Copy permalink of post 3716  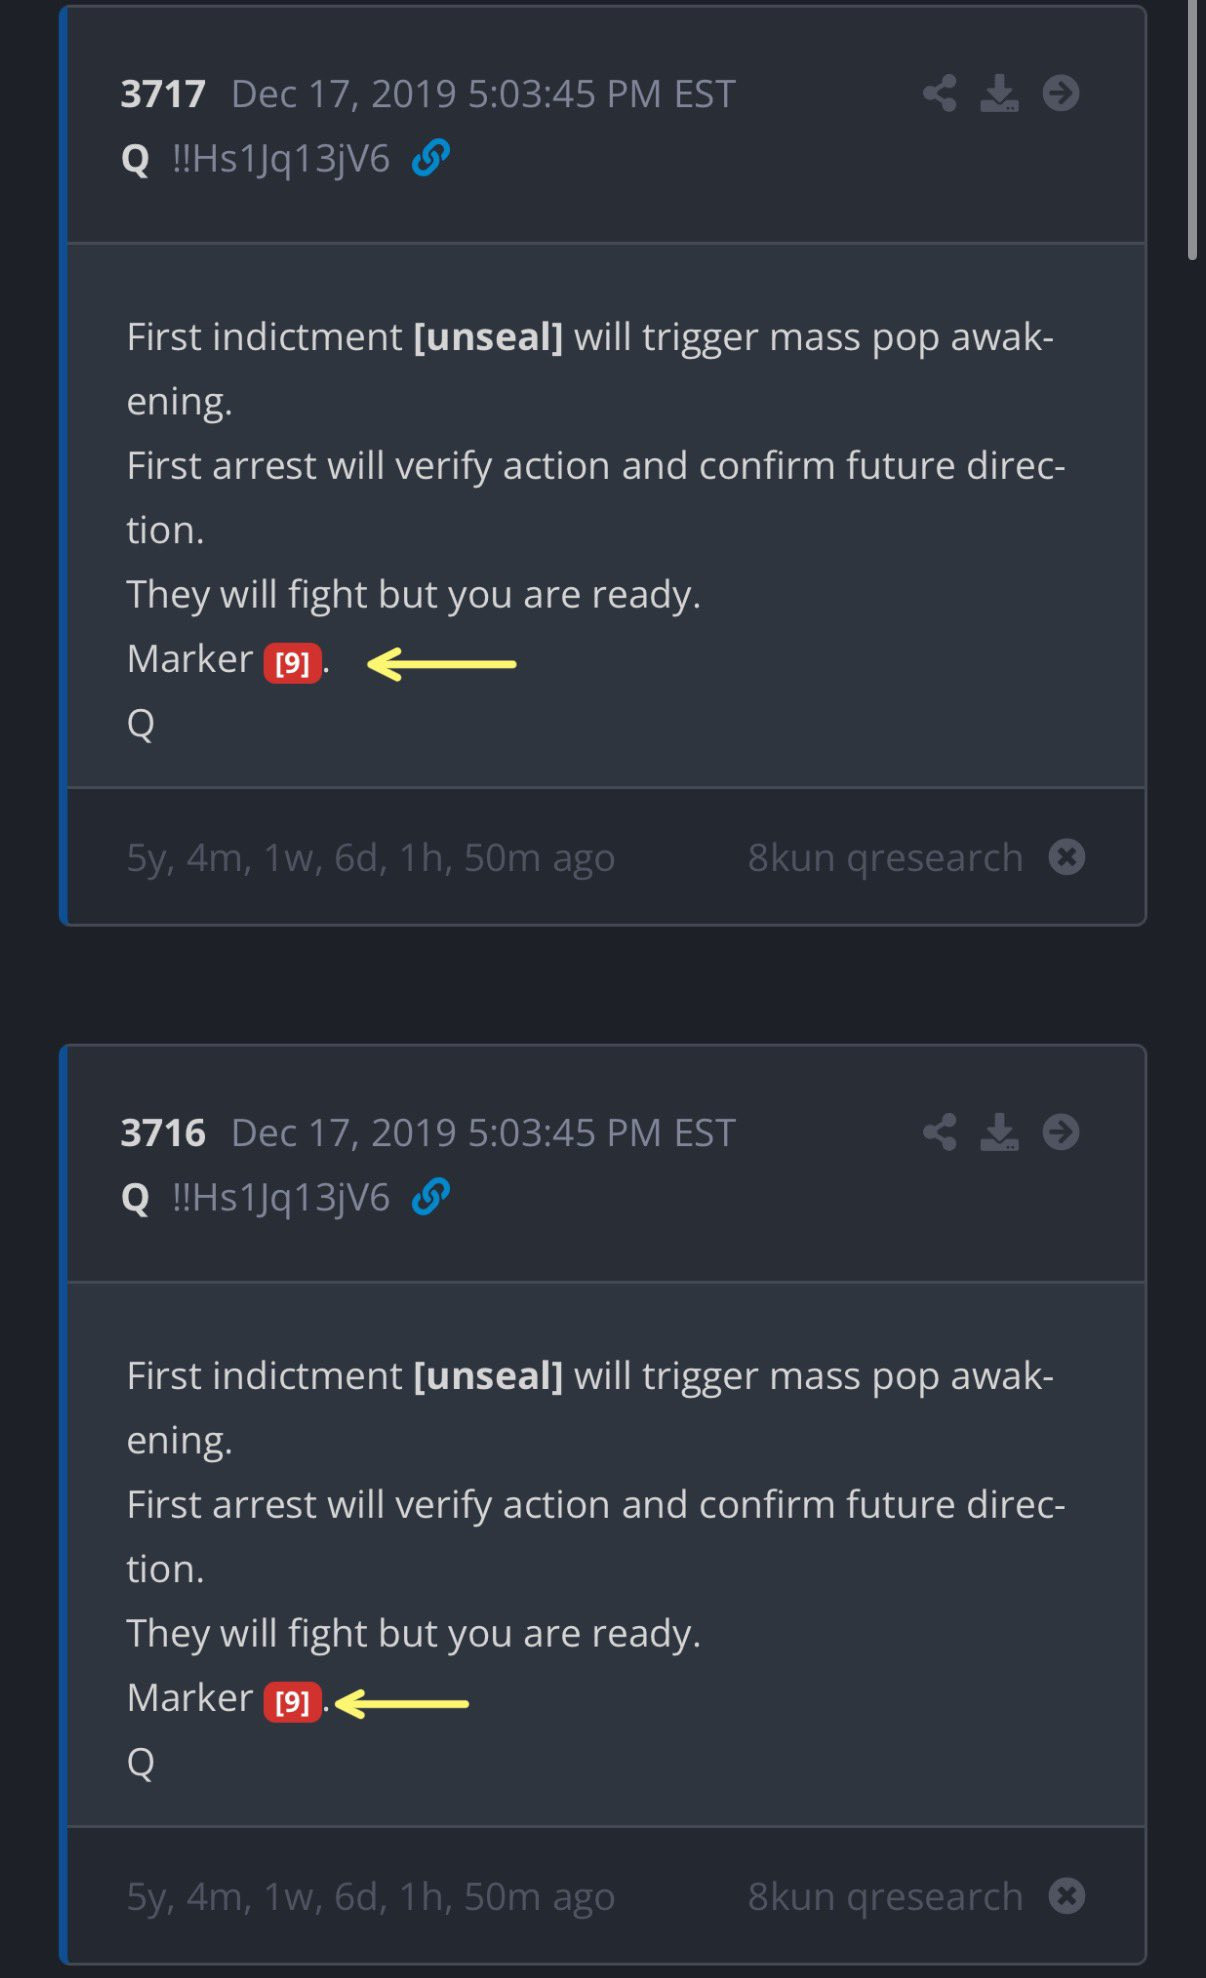(x=431, y=1197)
